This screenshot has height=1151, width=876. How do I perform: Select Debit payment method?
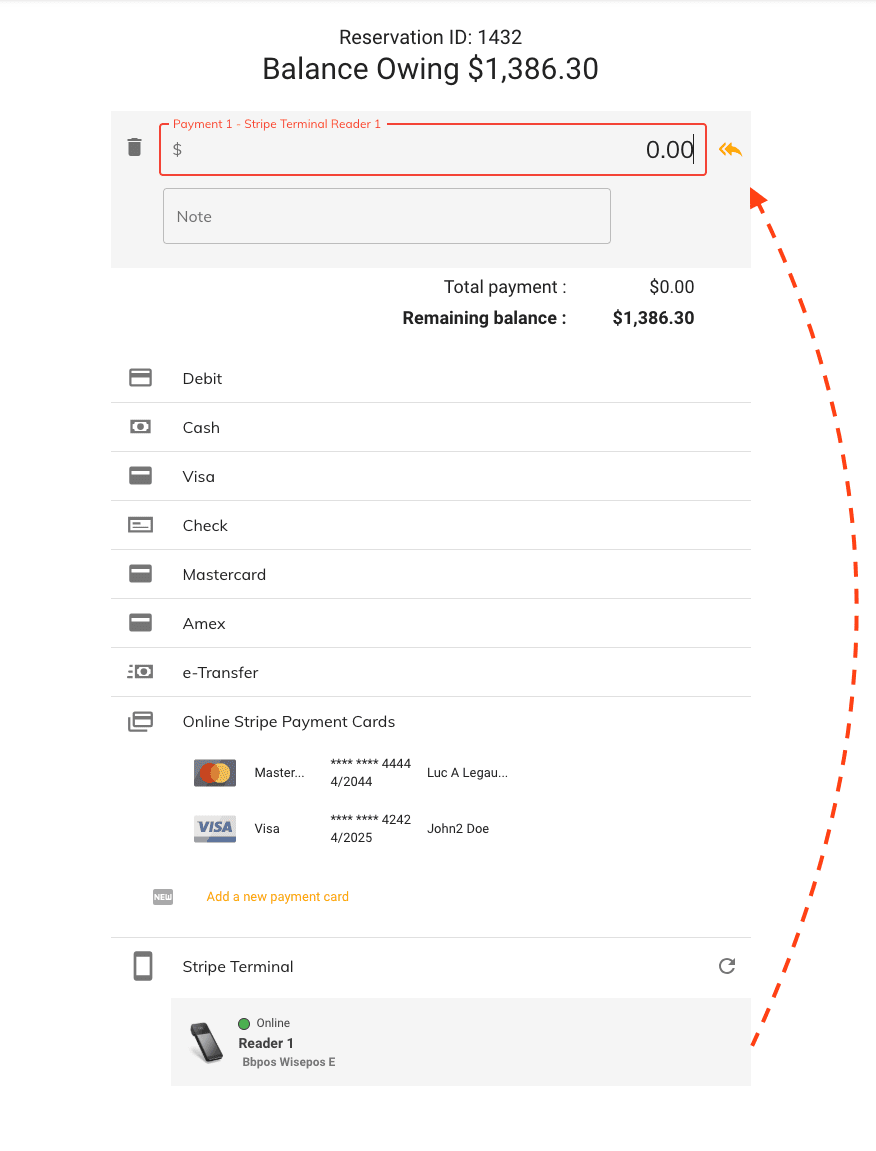click(431, 378)
